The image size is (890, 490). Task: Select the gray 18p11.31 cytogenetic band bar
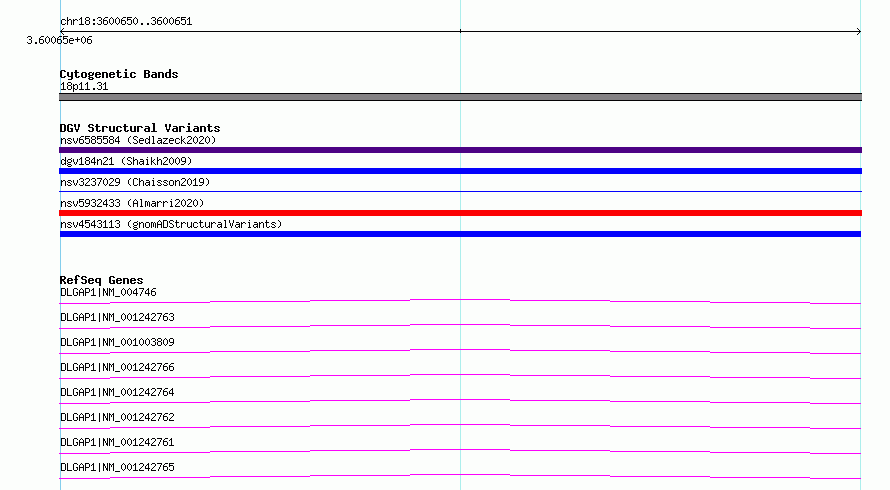click(x=460, y=97)
